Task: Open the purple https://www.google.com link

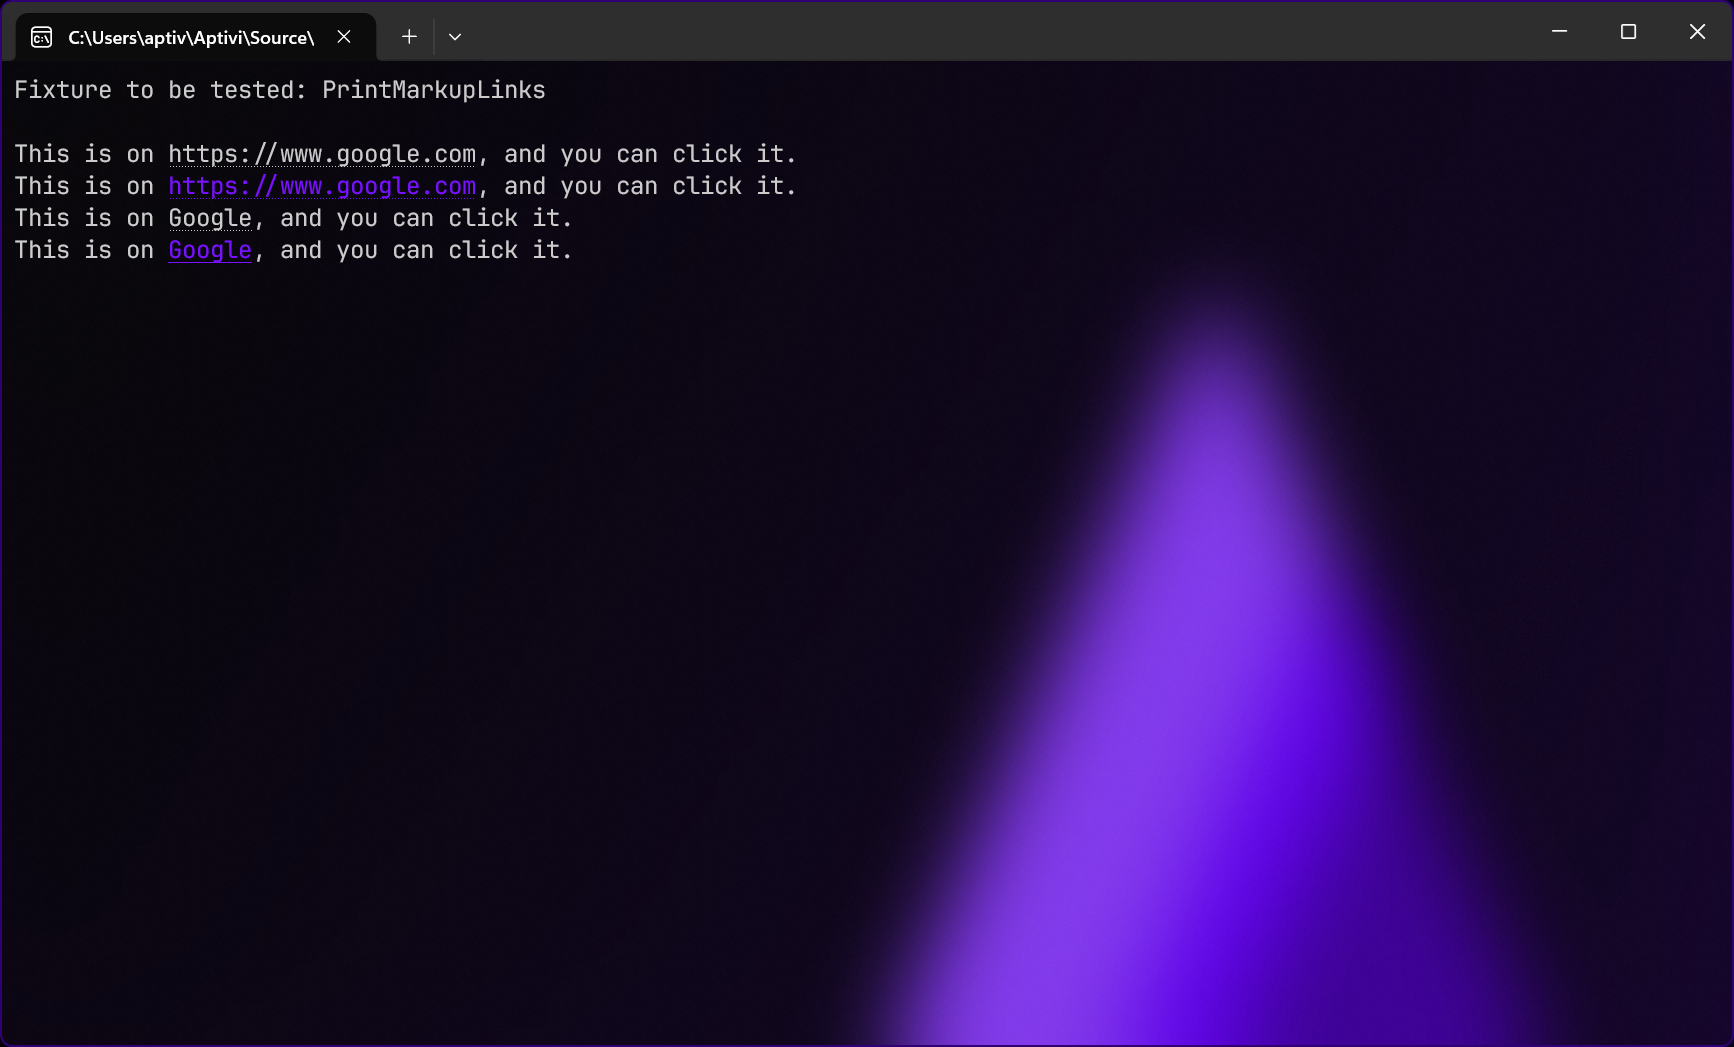Action: coord(322,186)
